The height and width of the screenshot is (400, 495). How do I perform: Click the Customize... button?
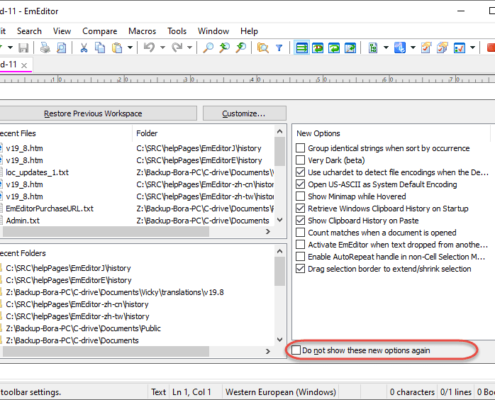point(244,113)
